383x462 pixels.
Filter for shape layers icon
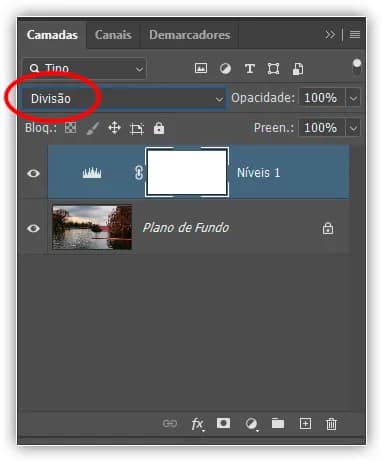click(x=273, y=69)
